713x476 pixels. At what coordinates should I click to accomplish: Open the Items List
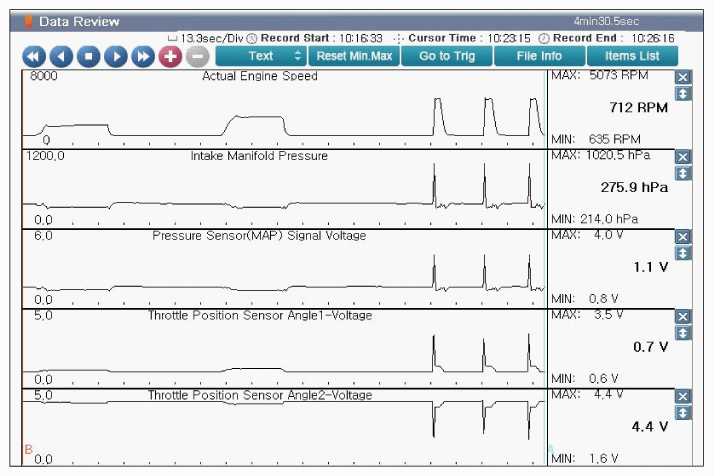tap(632, 56)
